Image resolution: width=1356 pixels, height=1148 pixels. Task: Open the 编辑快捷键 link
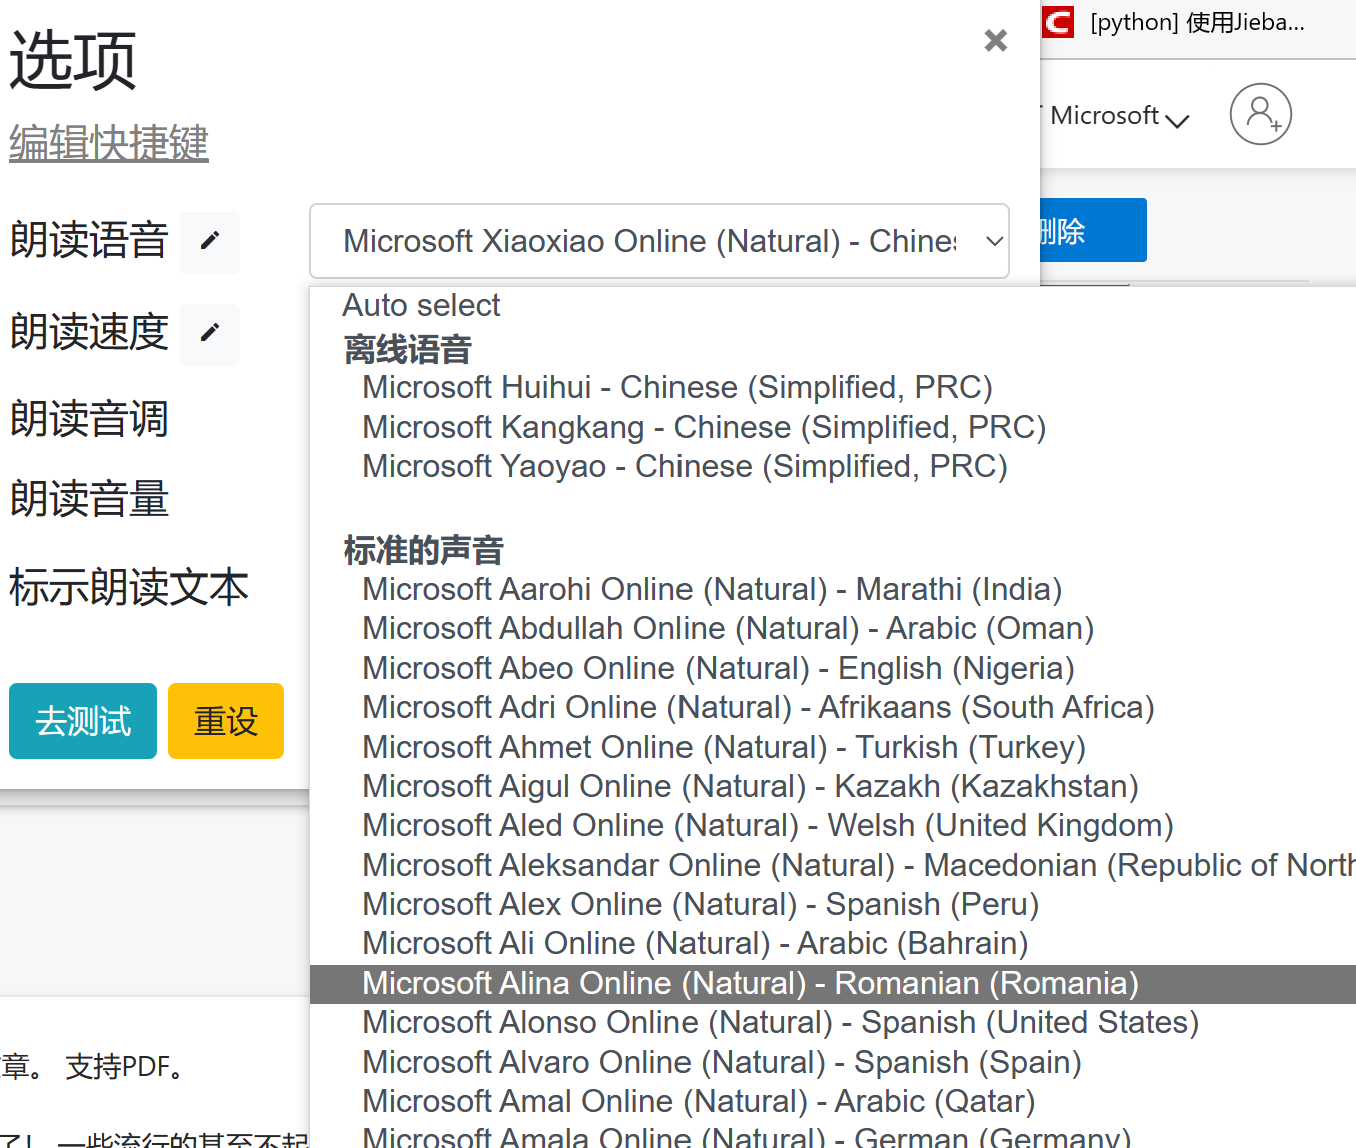[x=109, y=143]
